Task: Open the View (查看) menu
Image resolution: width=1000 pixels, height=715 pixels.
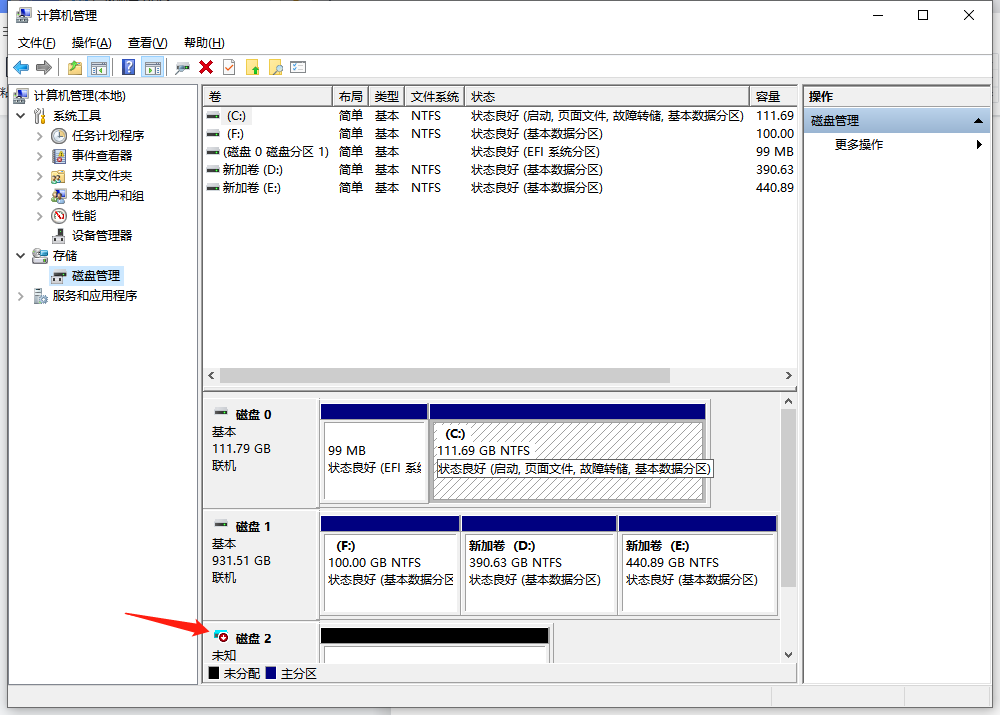Action: pos(147,43)
